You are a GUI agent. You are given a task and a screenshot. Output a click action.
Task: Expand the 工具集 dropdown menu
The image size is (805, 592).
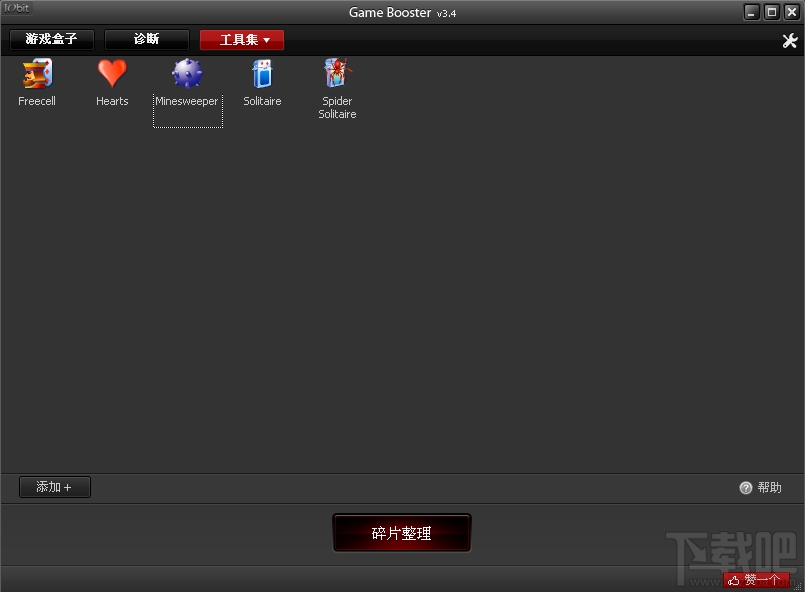click(x=242, y=40)
